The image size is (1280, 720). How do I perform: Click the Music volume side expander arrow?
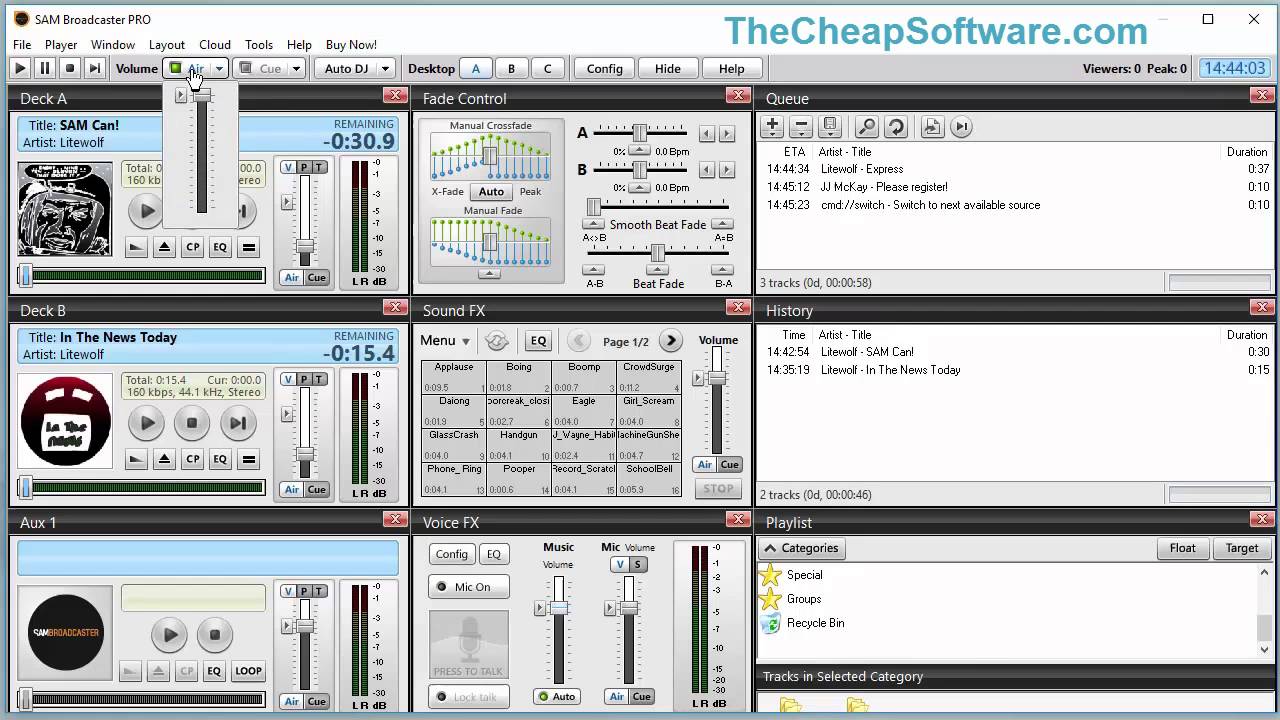(541, 608)
